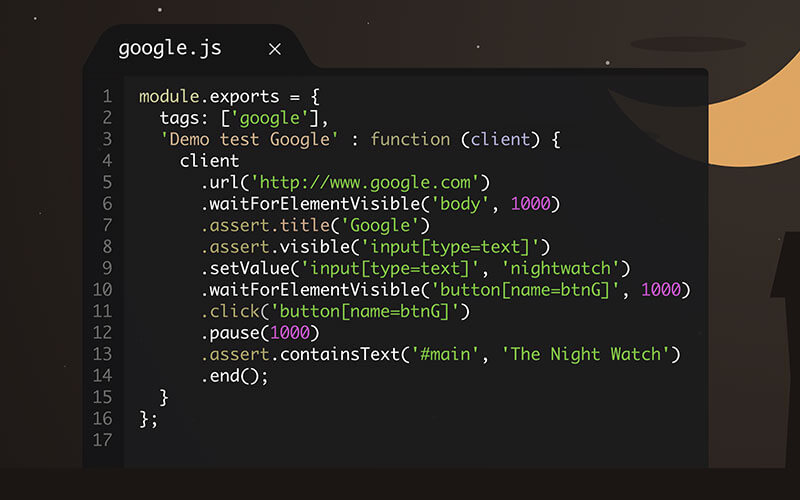Image resolution: width=800 pixels, height=500 pixels.
Task: Click the function keyword on line 3
Action: 411,140
